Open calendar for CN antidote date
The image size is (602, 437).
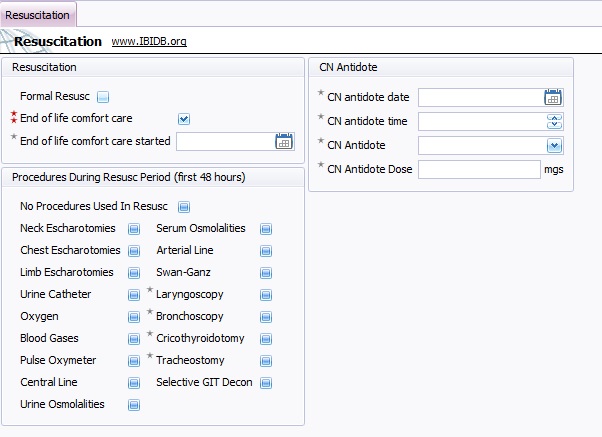[x=553, y=97]
